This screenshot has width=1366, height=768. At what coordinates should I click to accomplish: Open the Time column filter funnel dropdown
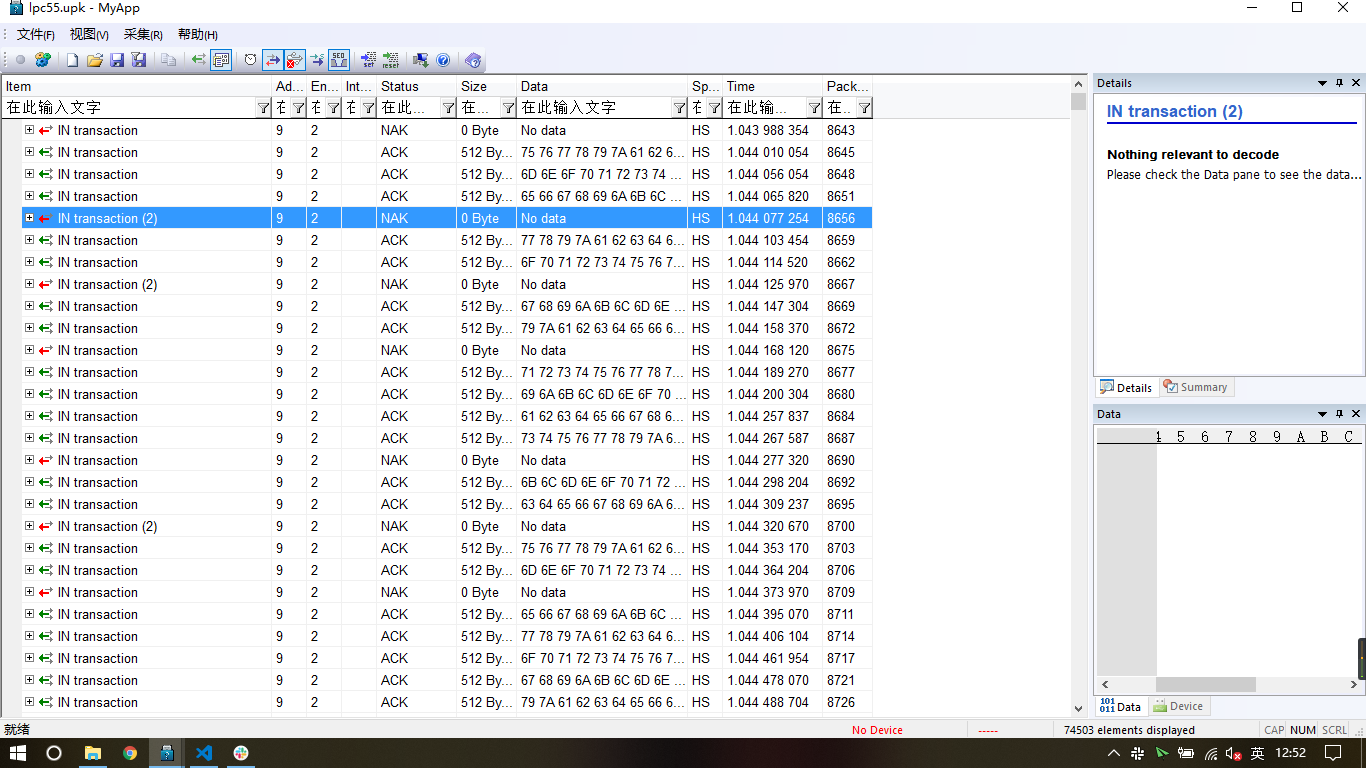pyautogui.click(x=814, y=107)
